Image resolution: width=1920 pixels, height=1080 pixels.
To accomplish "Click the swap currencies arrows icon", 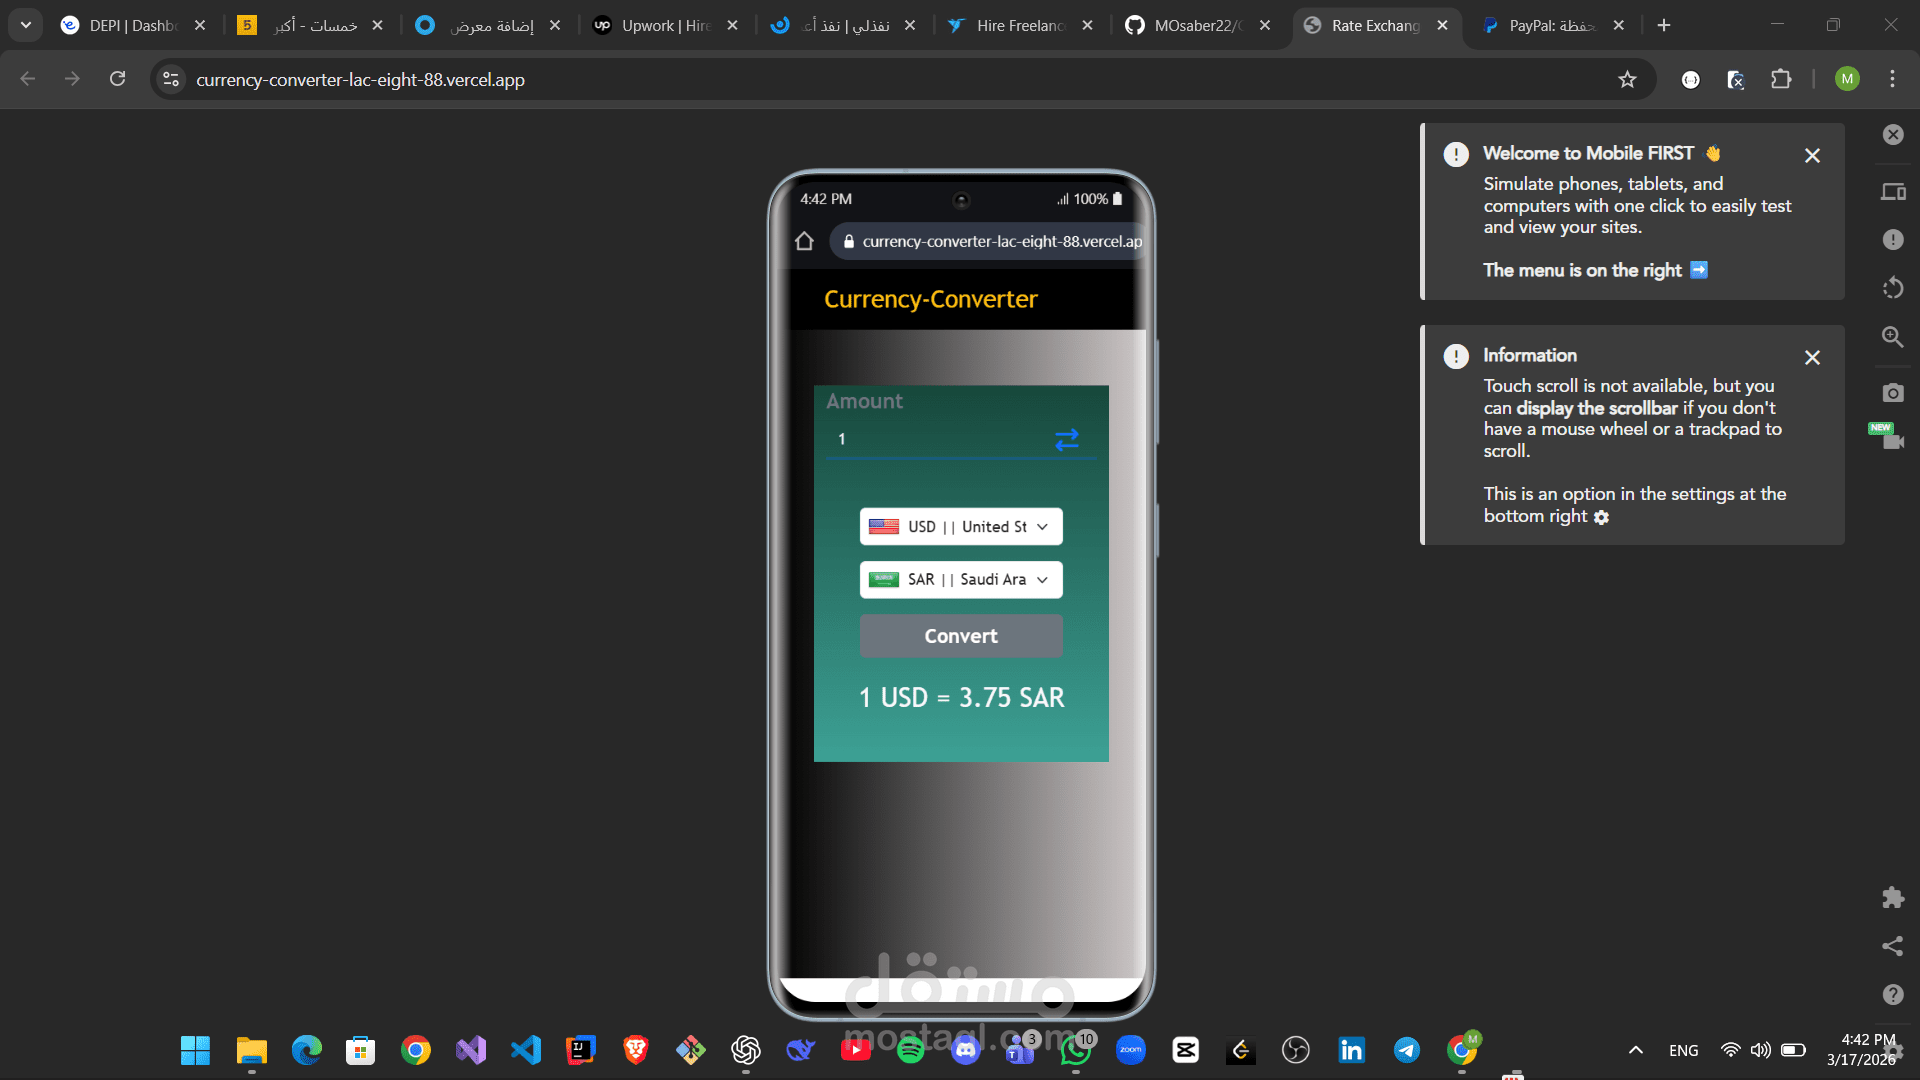I will (x=1066, y=440).
